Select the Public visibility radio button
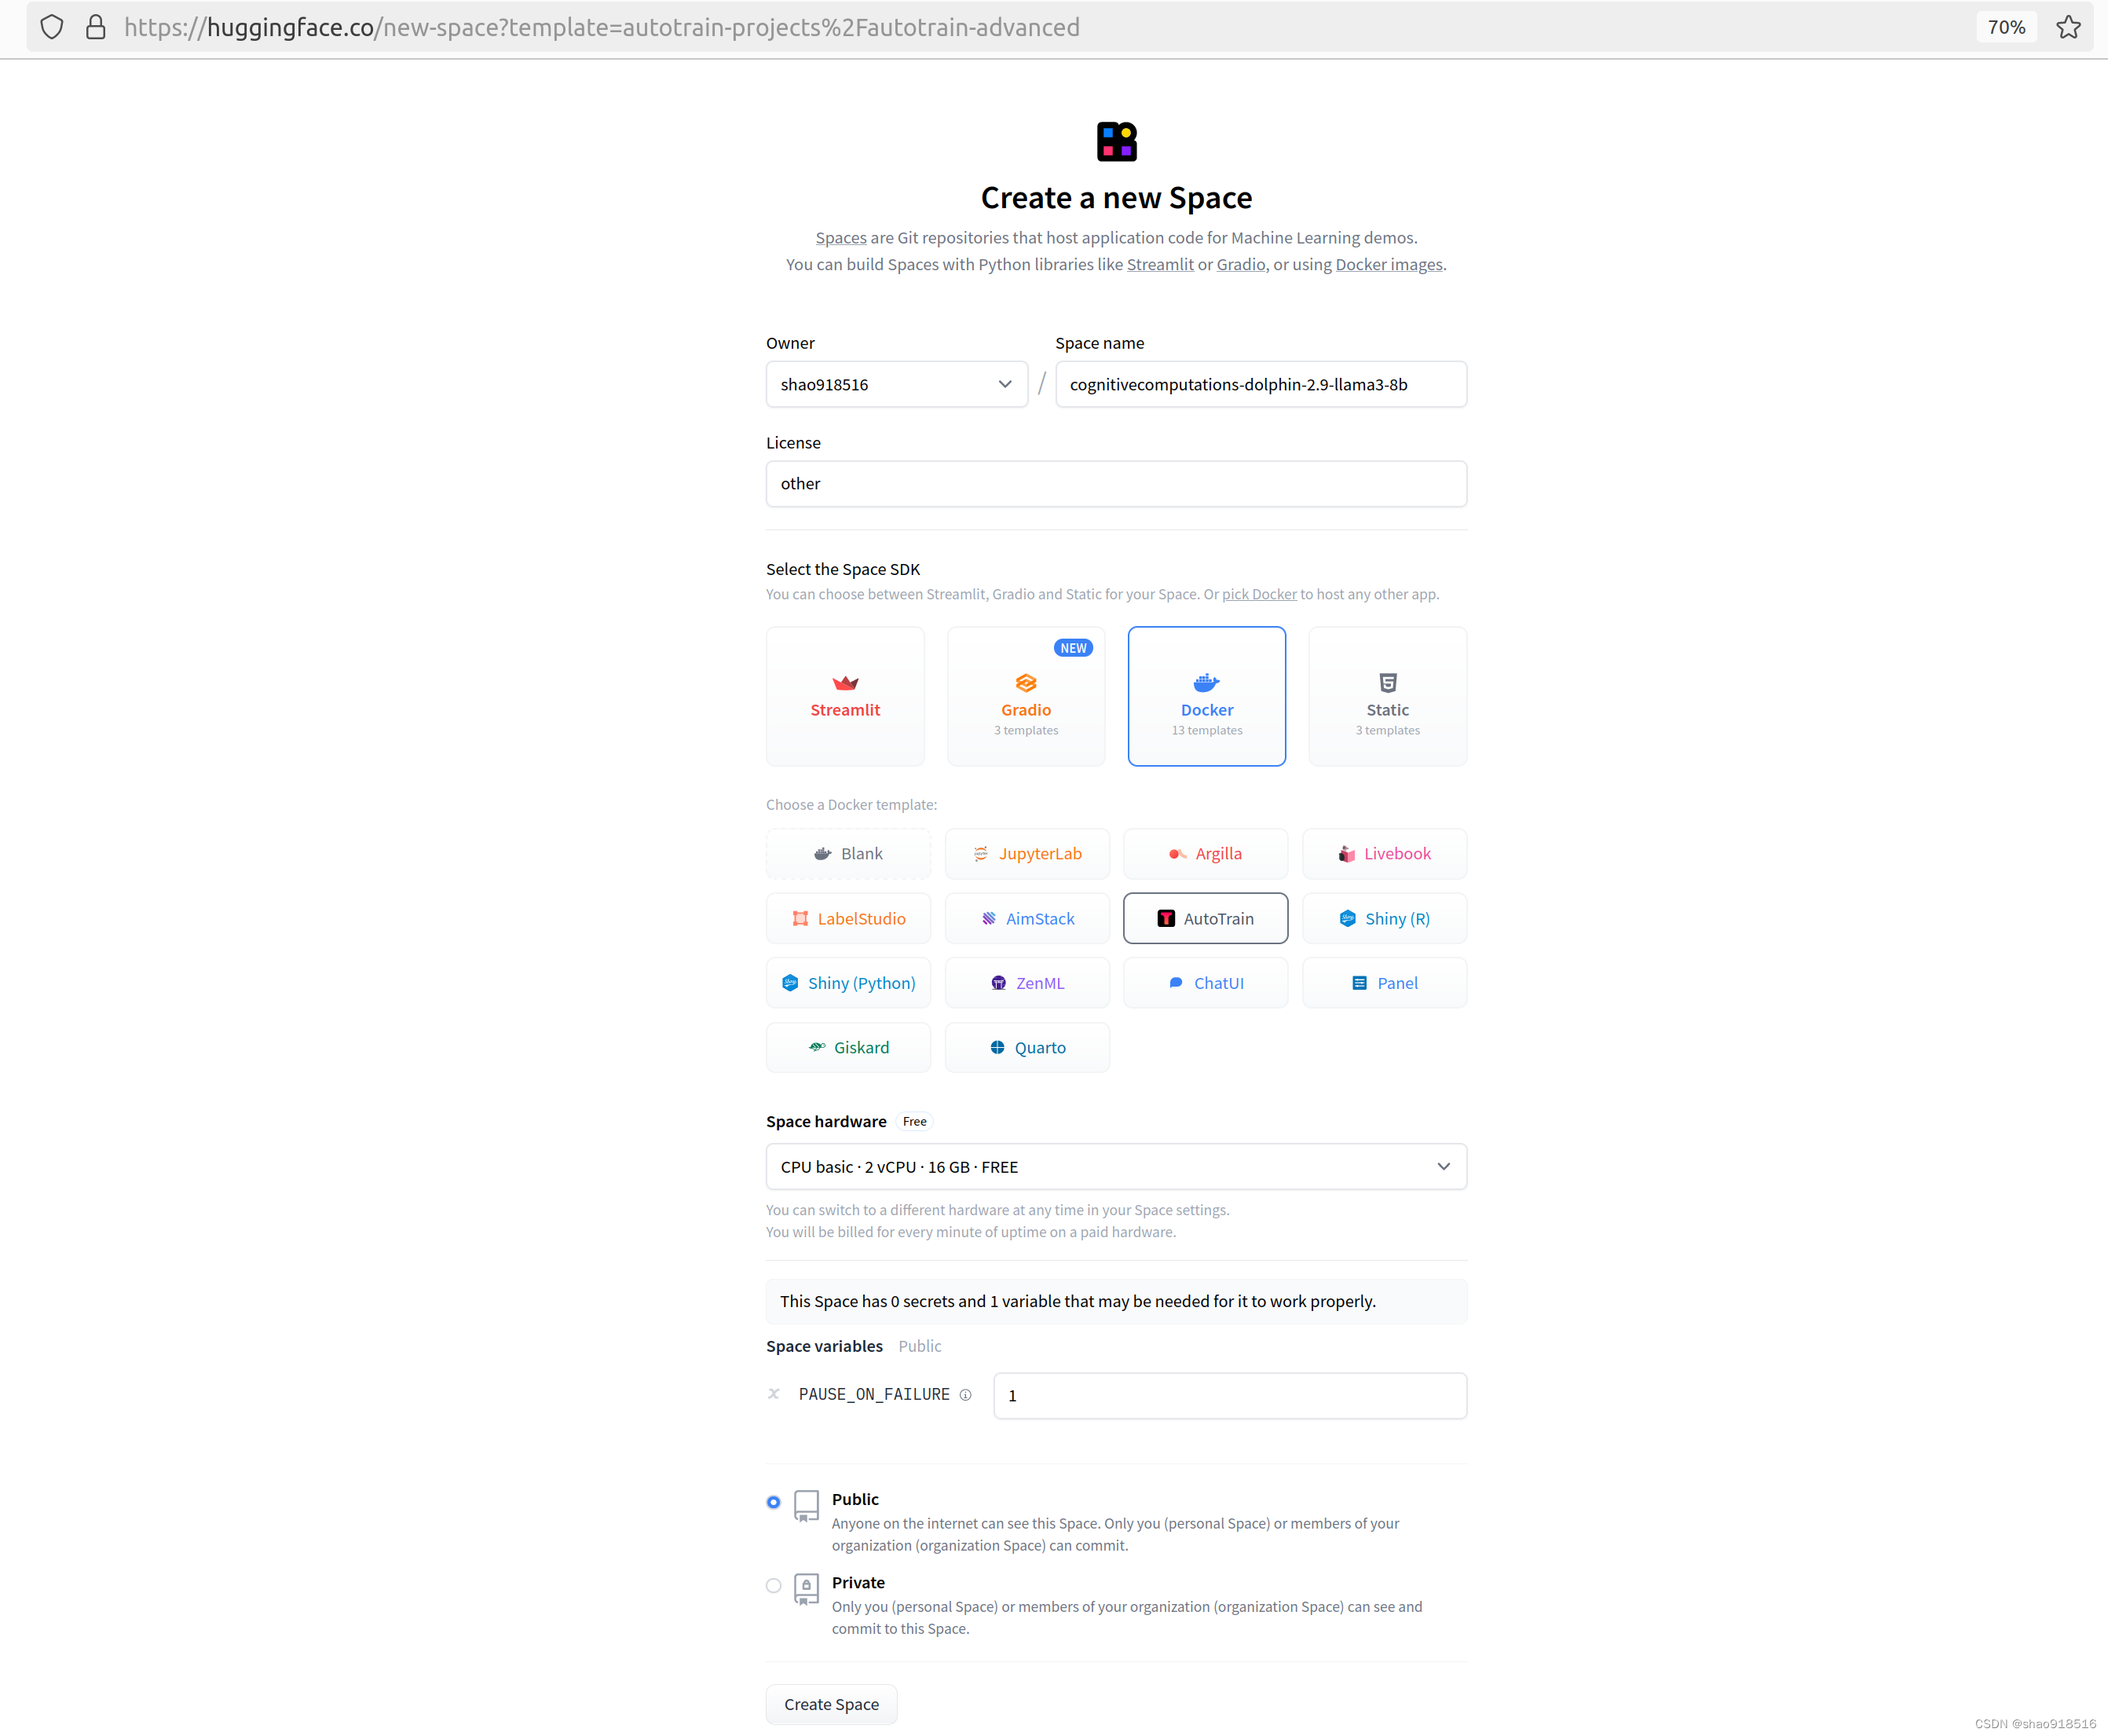Viewport: 2108px width, 1736px height. pos(773,1502)
